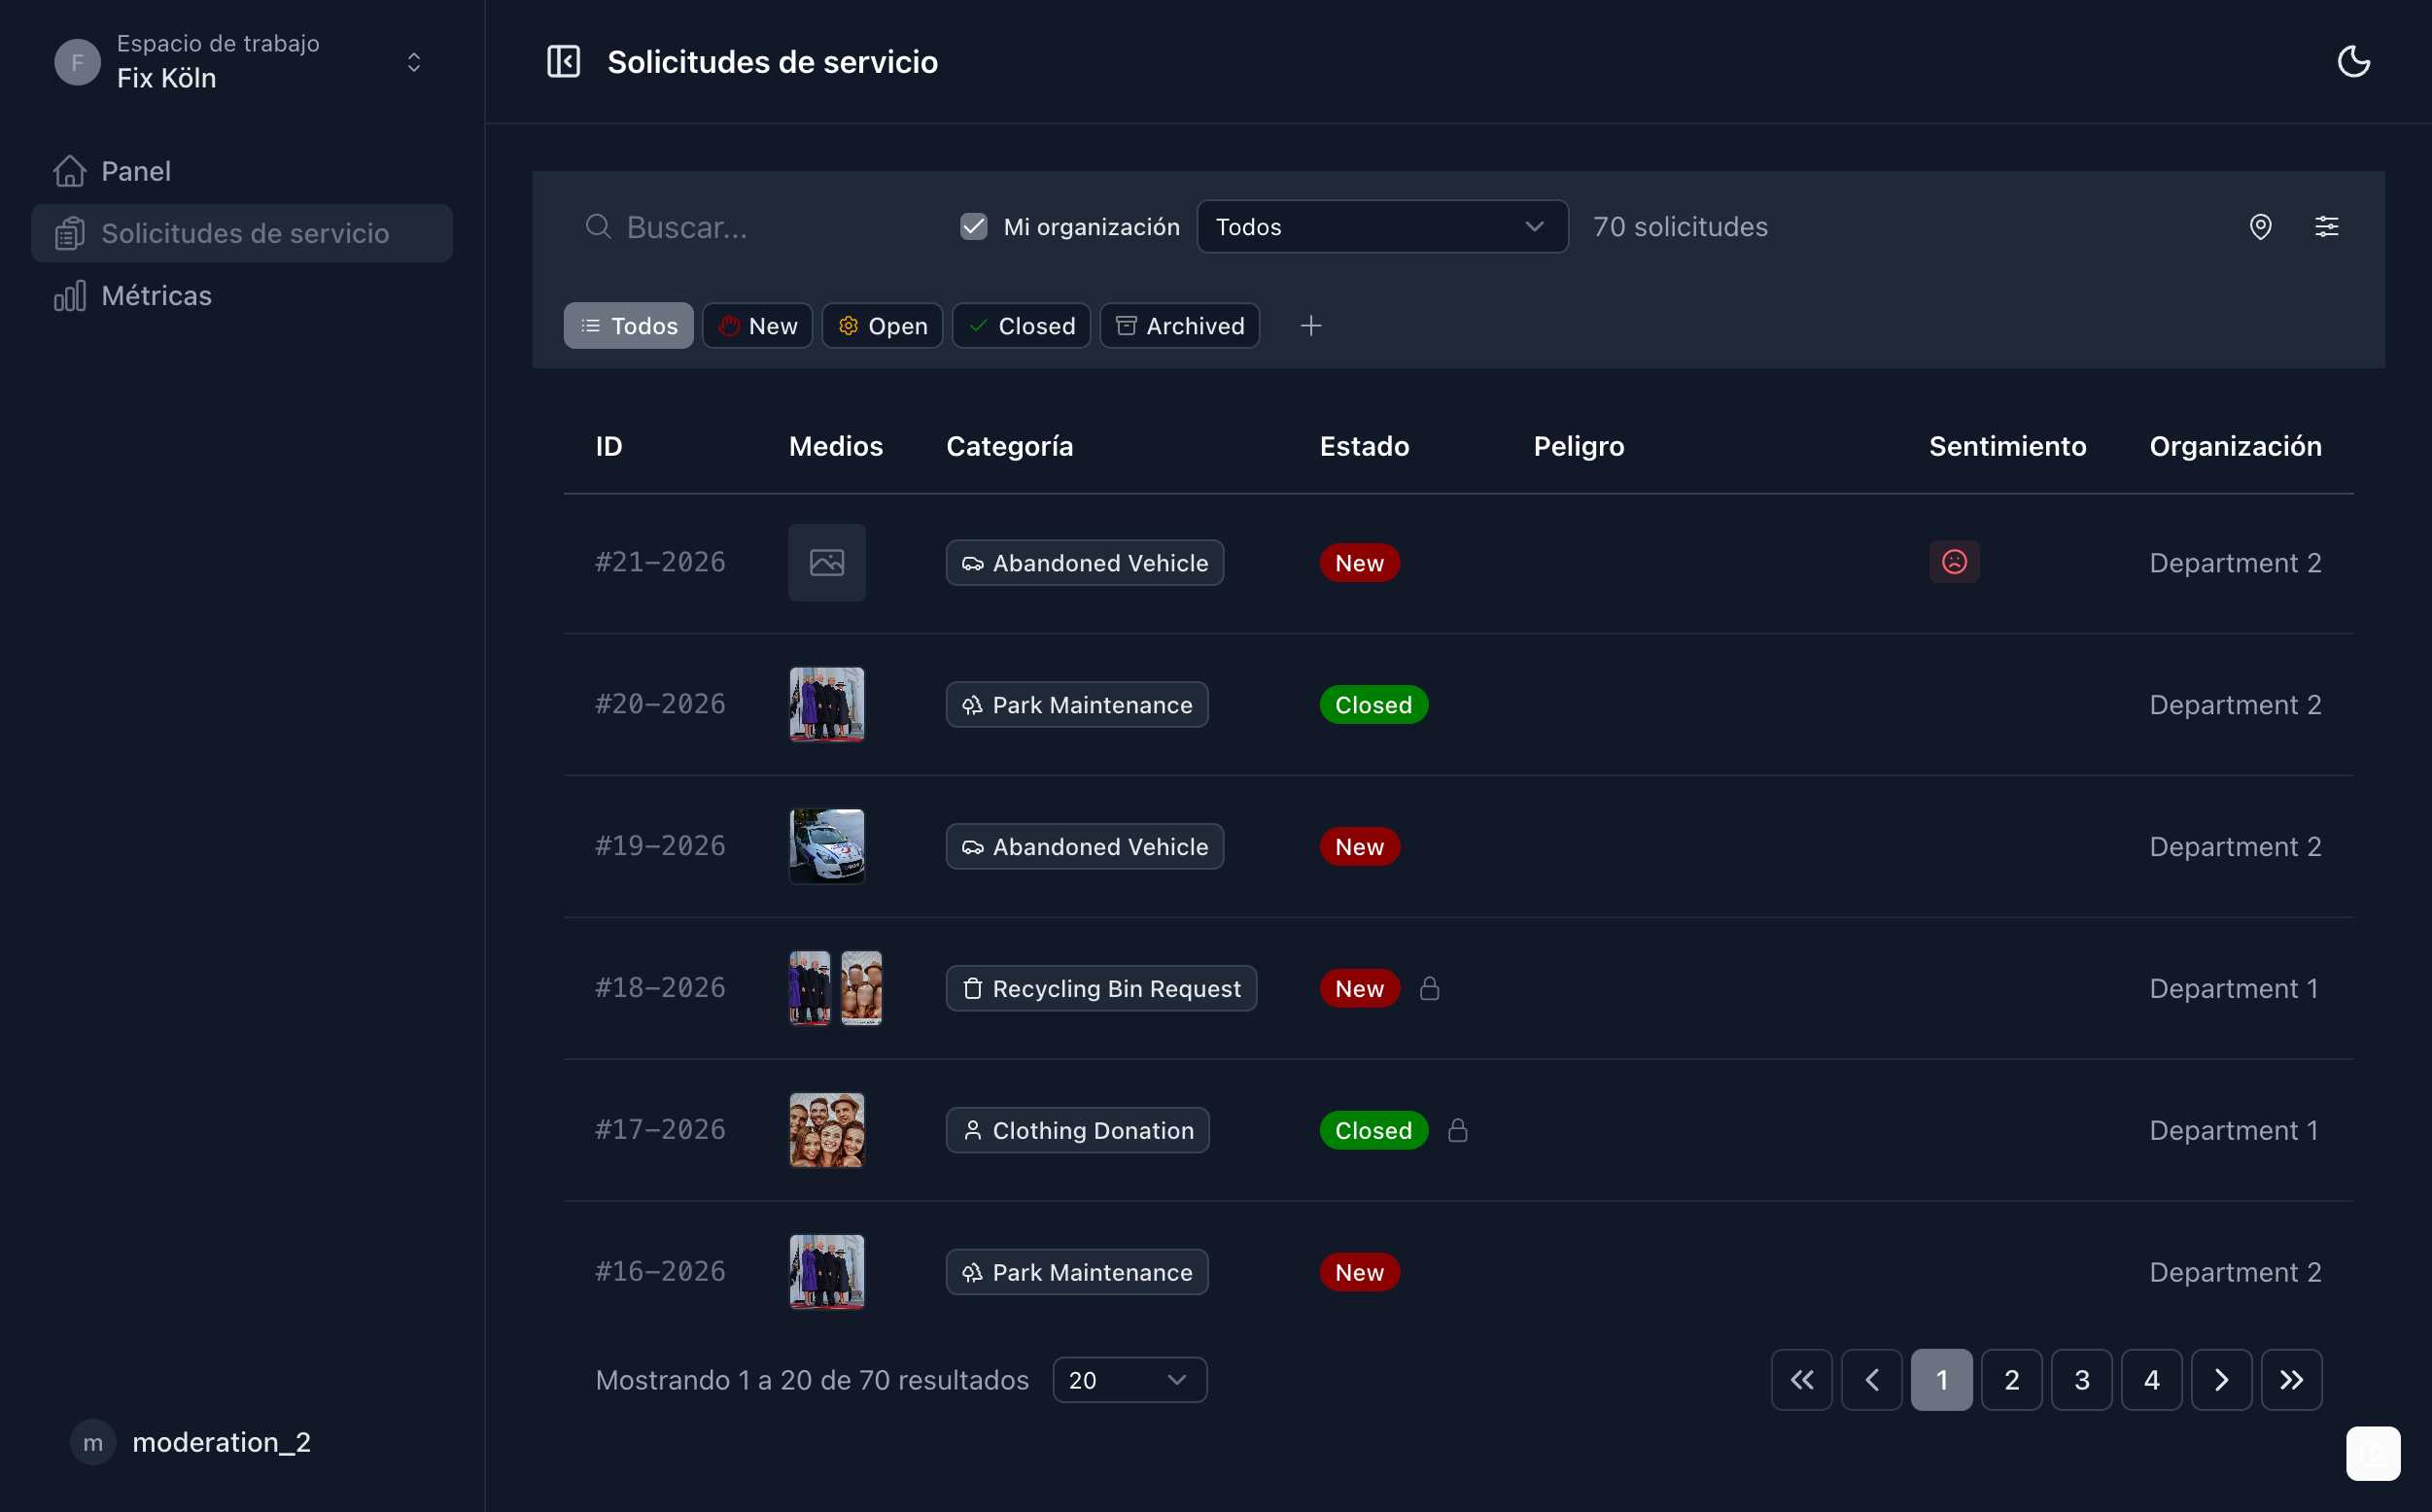Open the map view pin icon
This screenshot has height=1512, width=2432.
click(2261, 226)
